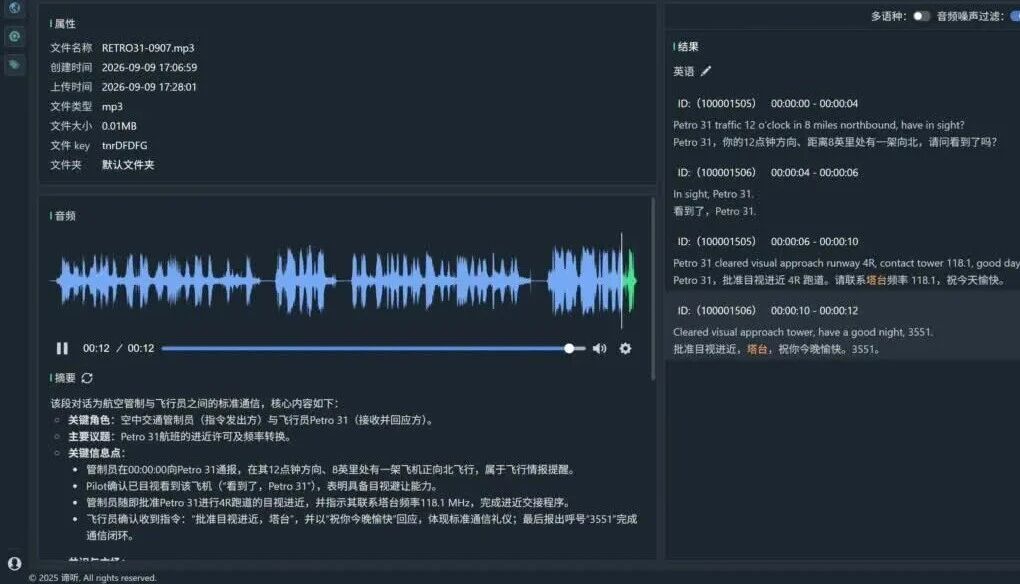
Task: Open the tag icon in the sidebar
Action: click(14, 64)
